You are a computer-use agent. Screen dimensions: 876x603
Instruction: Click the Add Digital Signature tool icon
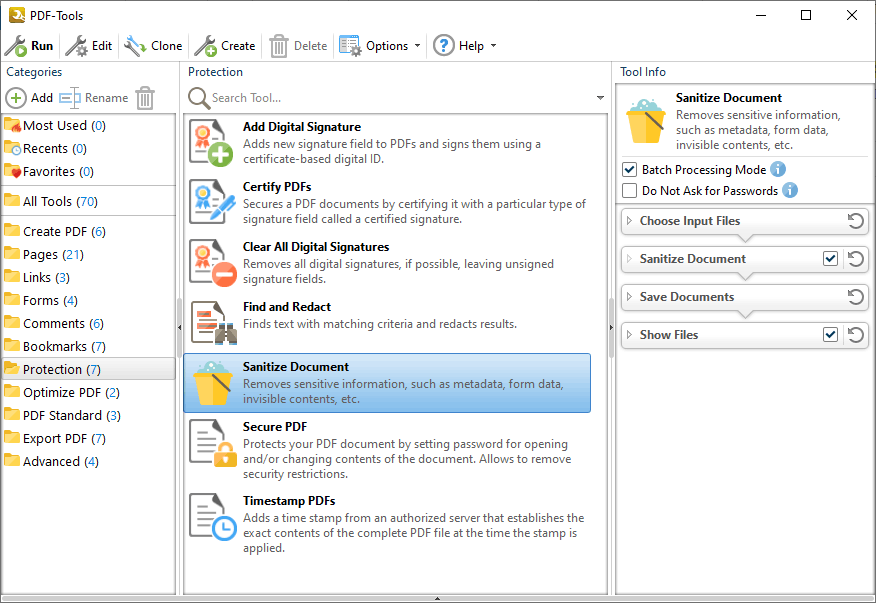pyautogui.click(x=212, y=143)
